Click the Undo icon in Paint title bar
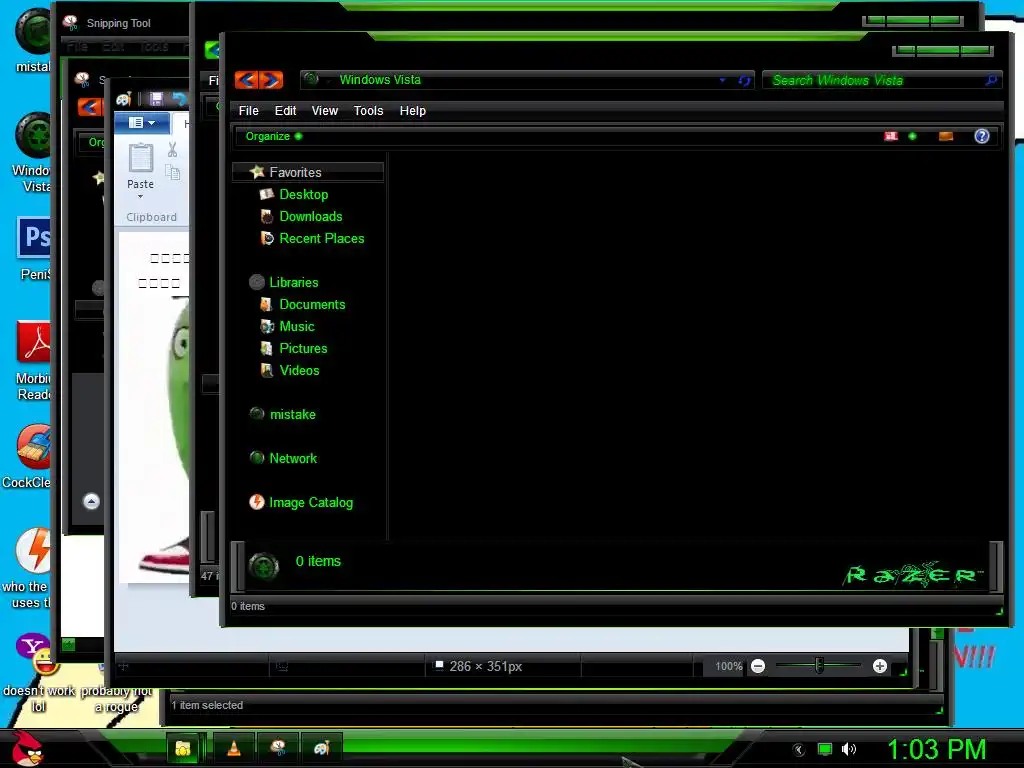 point(179,99)
